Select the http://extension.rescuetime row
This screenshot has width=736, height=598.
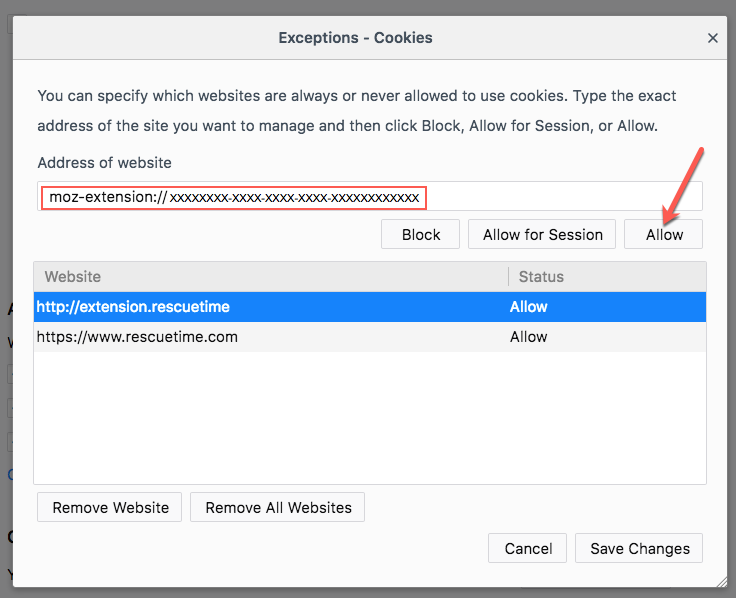click(270, 307)
